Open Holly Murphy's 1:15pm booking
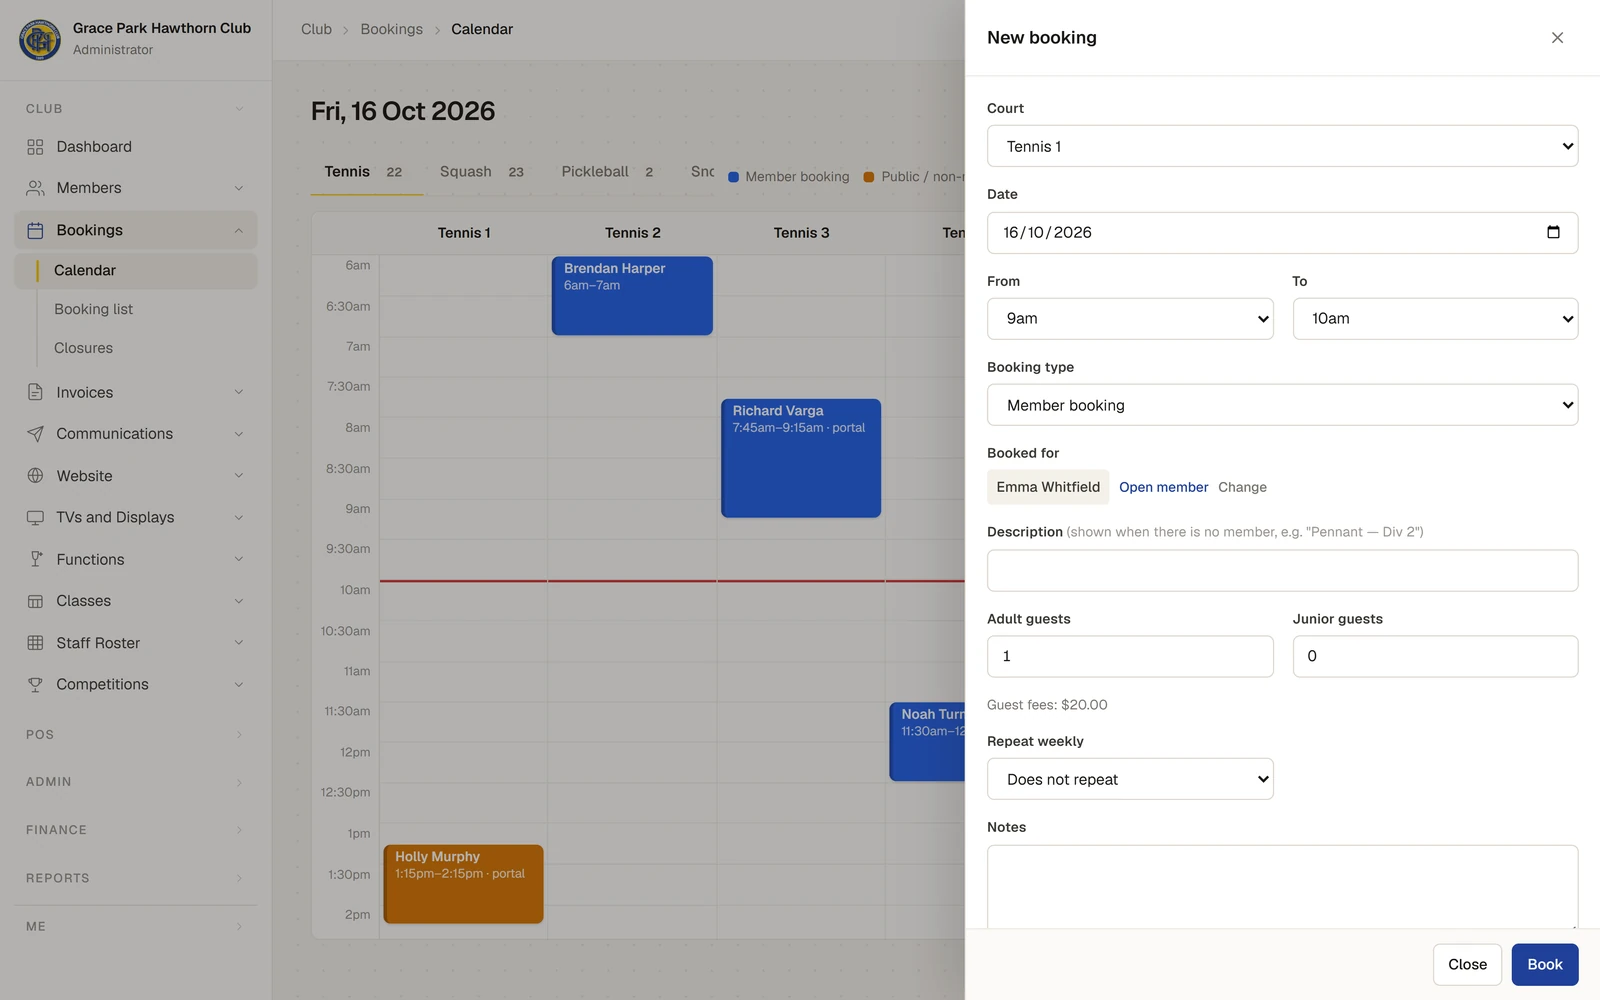The height and width of the screenshot is (1000, 1600). point(463,884)
